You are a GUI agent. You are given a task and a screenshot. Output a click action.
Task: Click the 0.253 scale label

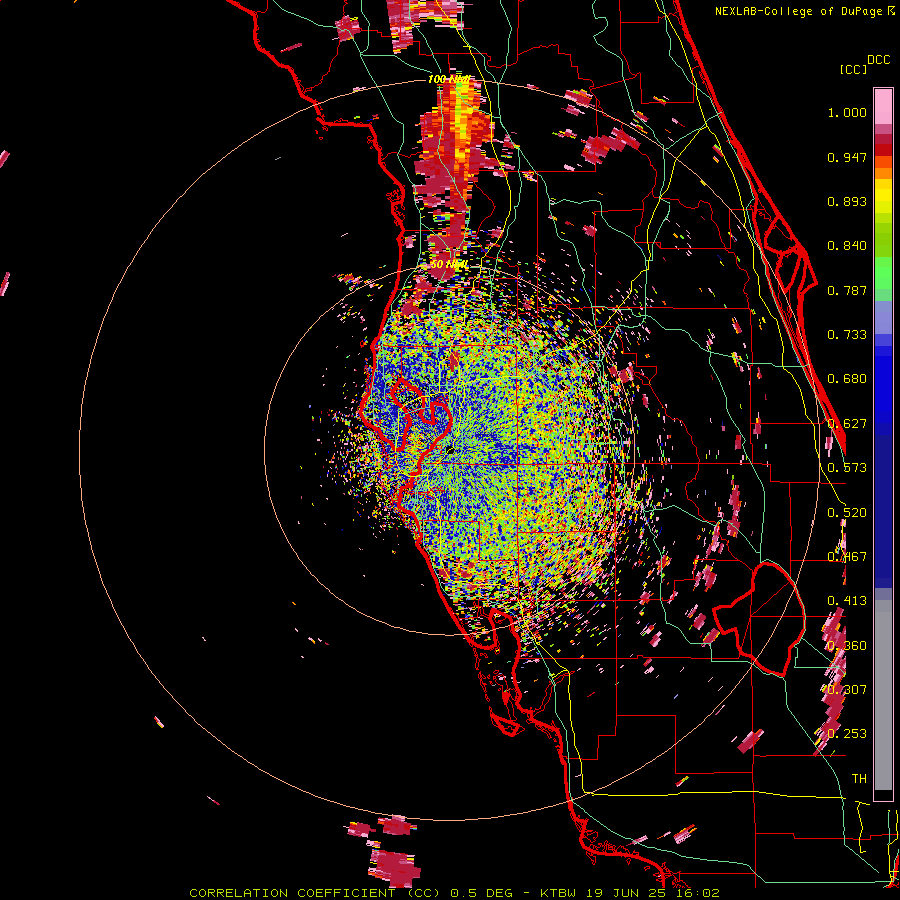coord(847,734)
